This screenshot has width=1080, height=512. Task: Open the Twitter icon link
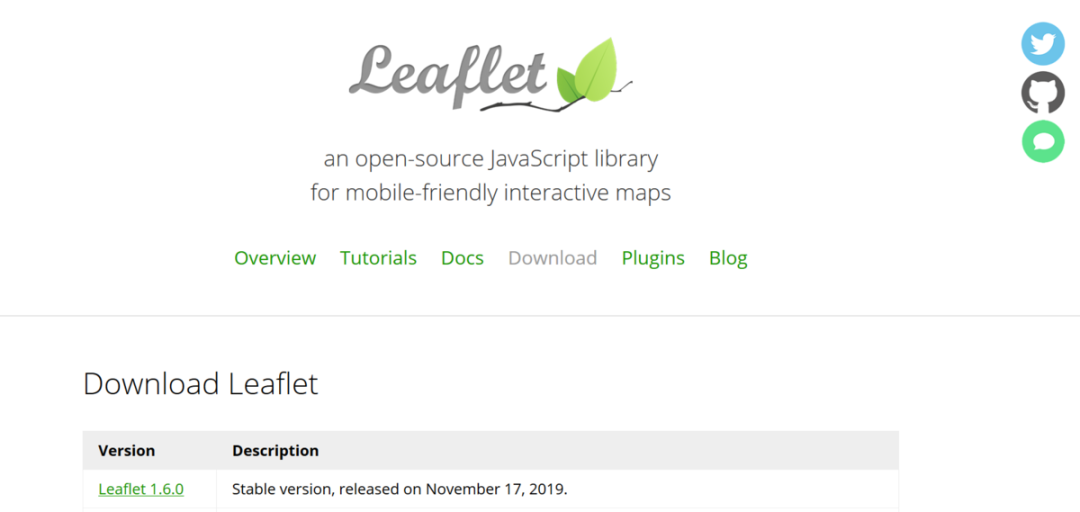click(x=1043, y=44)
